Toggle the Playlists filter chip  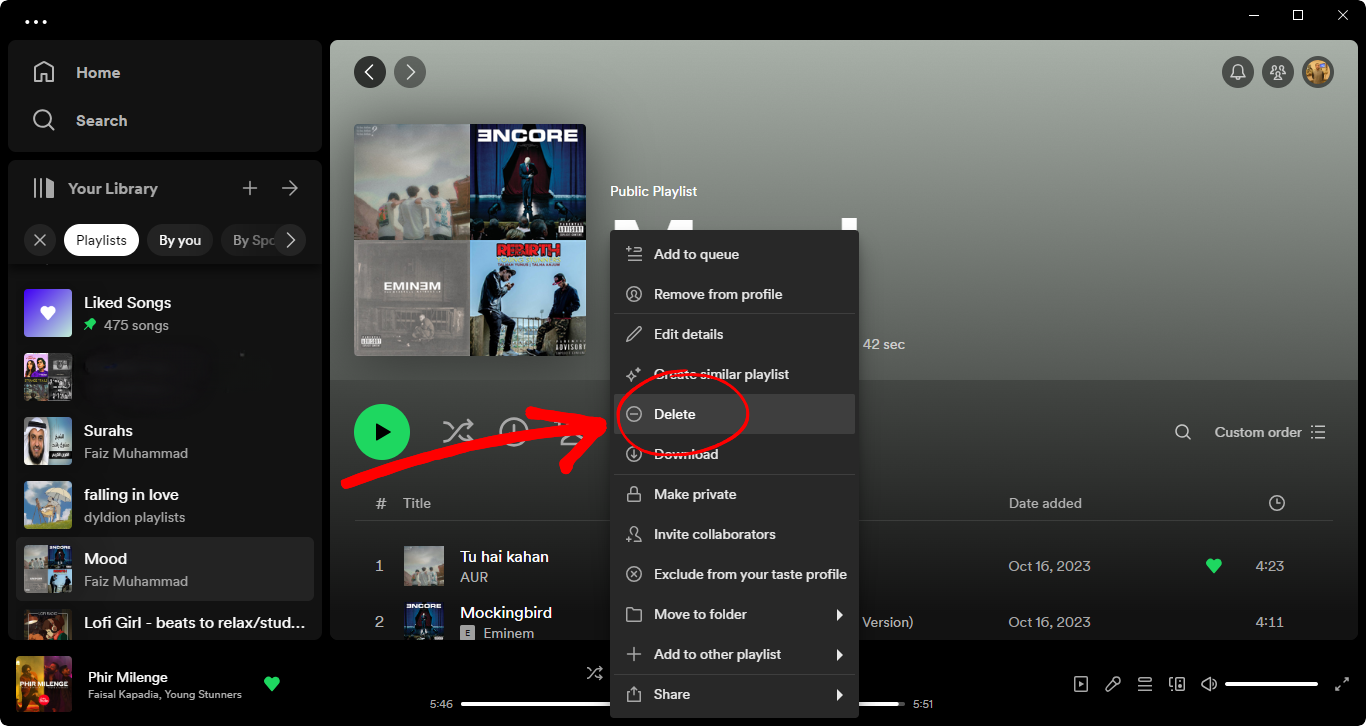[x=101, y=240]
